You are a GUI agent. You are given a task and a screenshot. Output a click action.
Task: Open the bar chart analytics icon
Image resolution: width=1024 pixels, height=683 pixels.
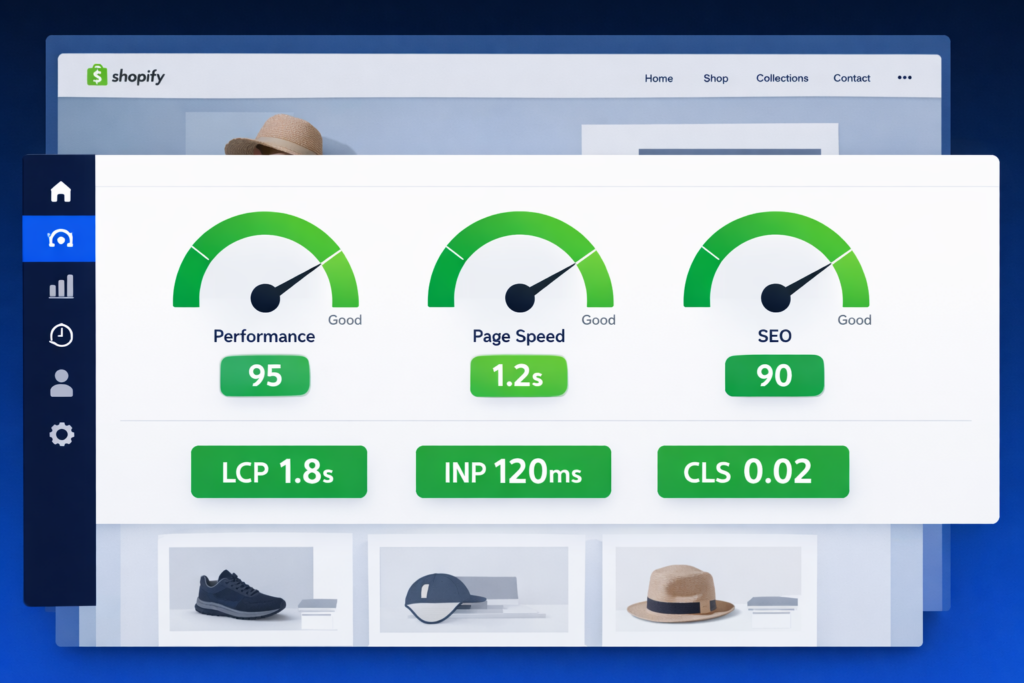point(59,287)
